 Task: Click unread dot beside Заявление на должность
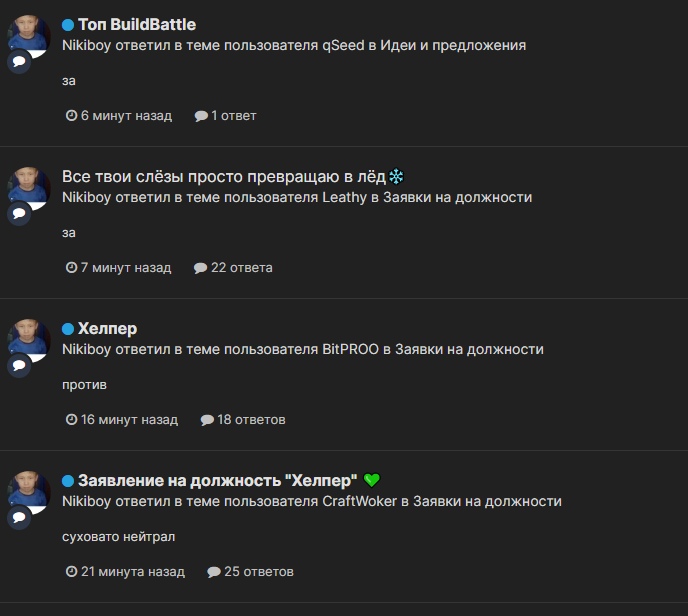point(68,481)
